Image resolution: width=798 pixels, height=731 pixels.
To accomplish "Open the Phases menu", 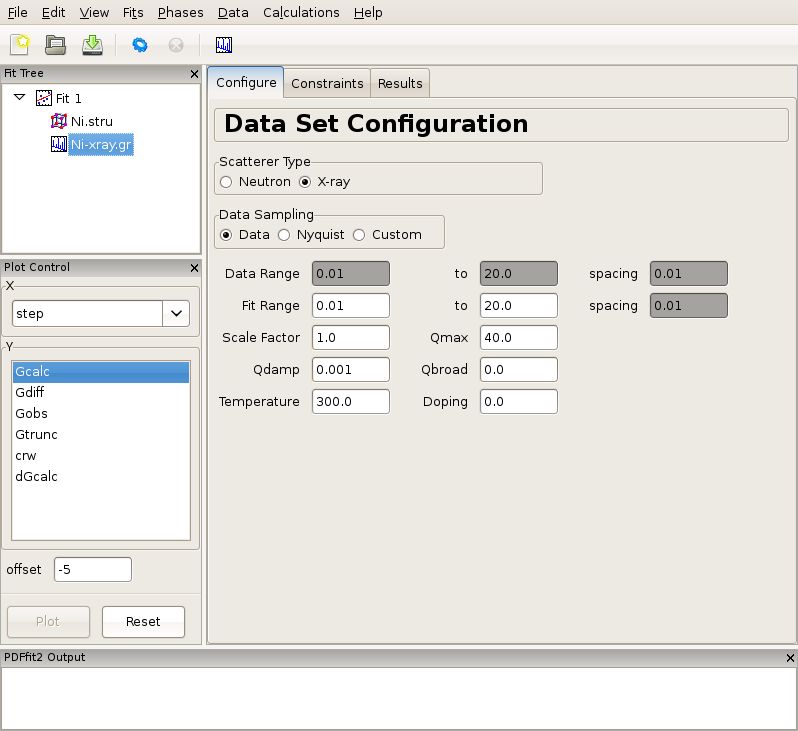I will (181, 13).
